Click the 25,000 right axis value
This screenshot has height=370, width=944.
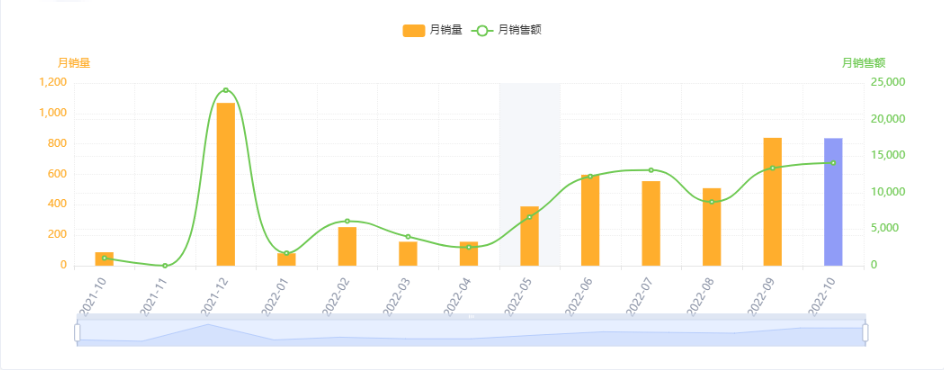[x=888, y=82]
